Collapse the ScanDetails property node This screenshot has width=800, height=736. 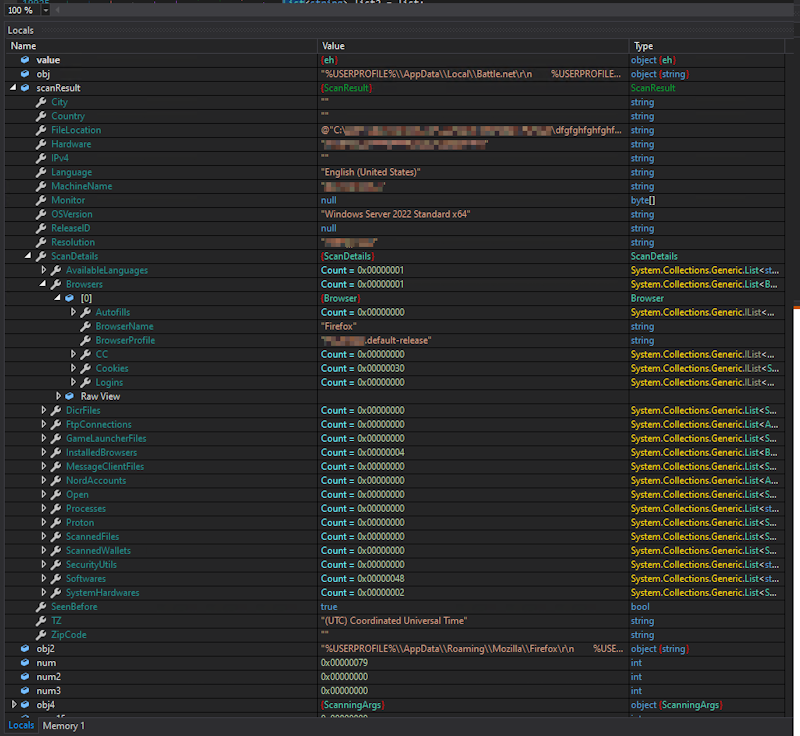(x=28, y=256)
